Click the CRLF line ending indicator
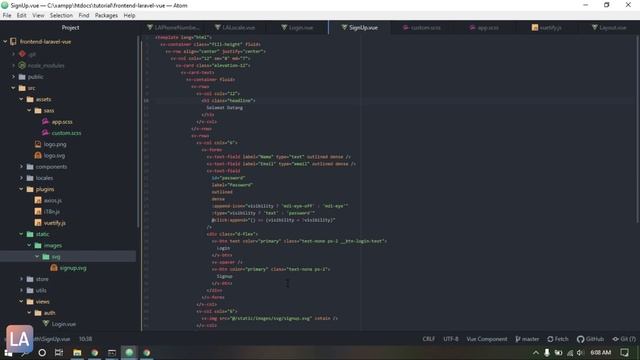The image size is (640, 360). point(429,339)
